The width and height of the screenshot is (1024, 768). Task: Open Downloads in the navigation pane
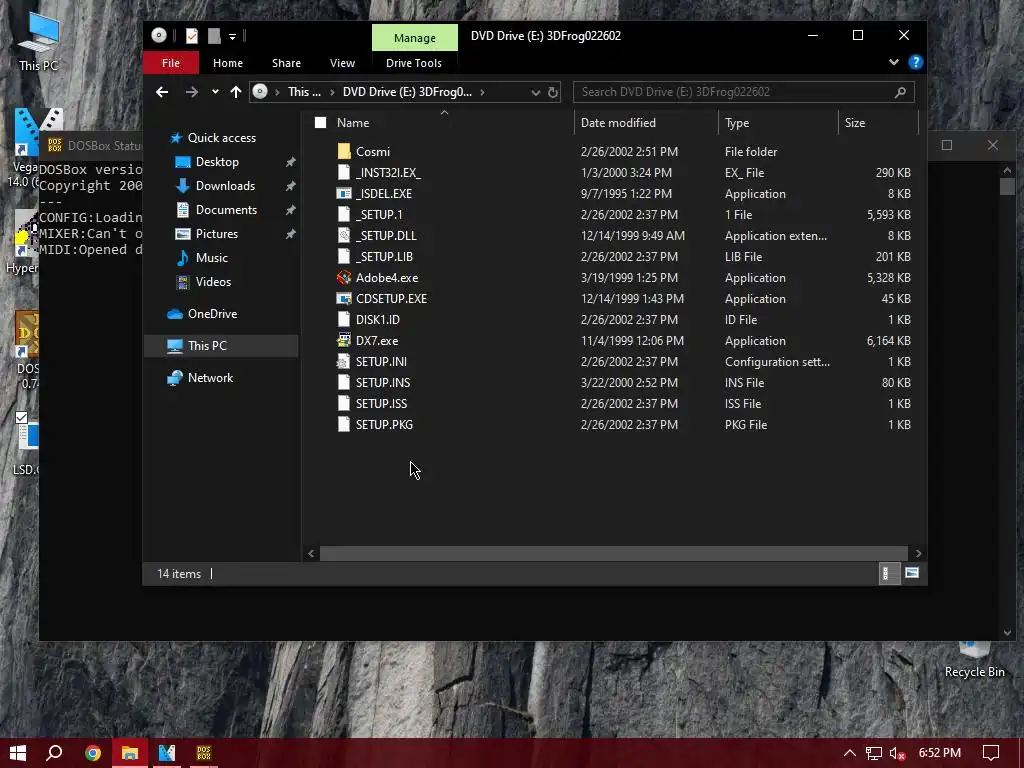(225, 186)
